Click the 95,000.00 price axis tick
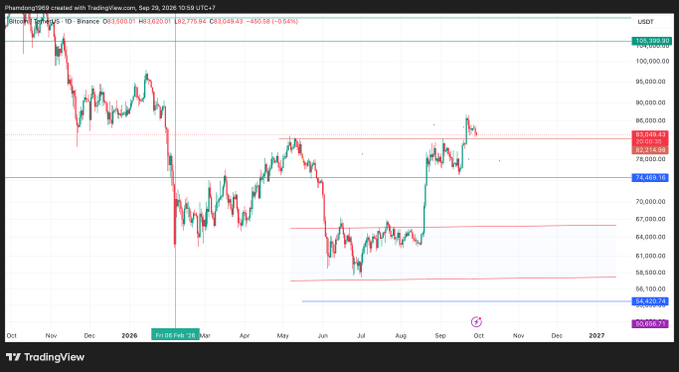679x372 pixels. [x=650, y=81]
